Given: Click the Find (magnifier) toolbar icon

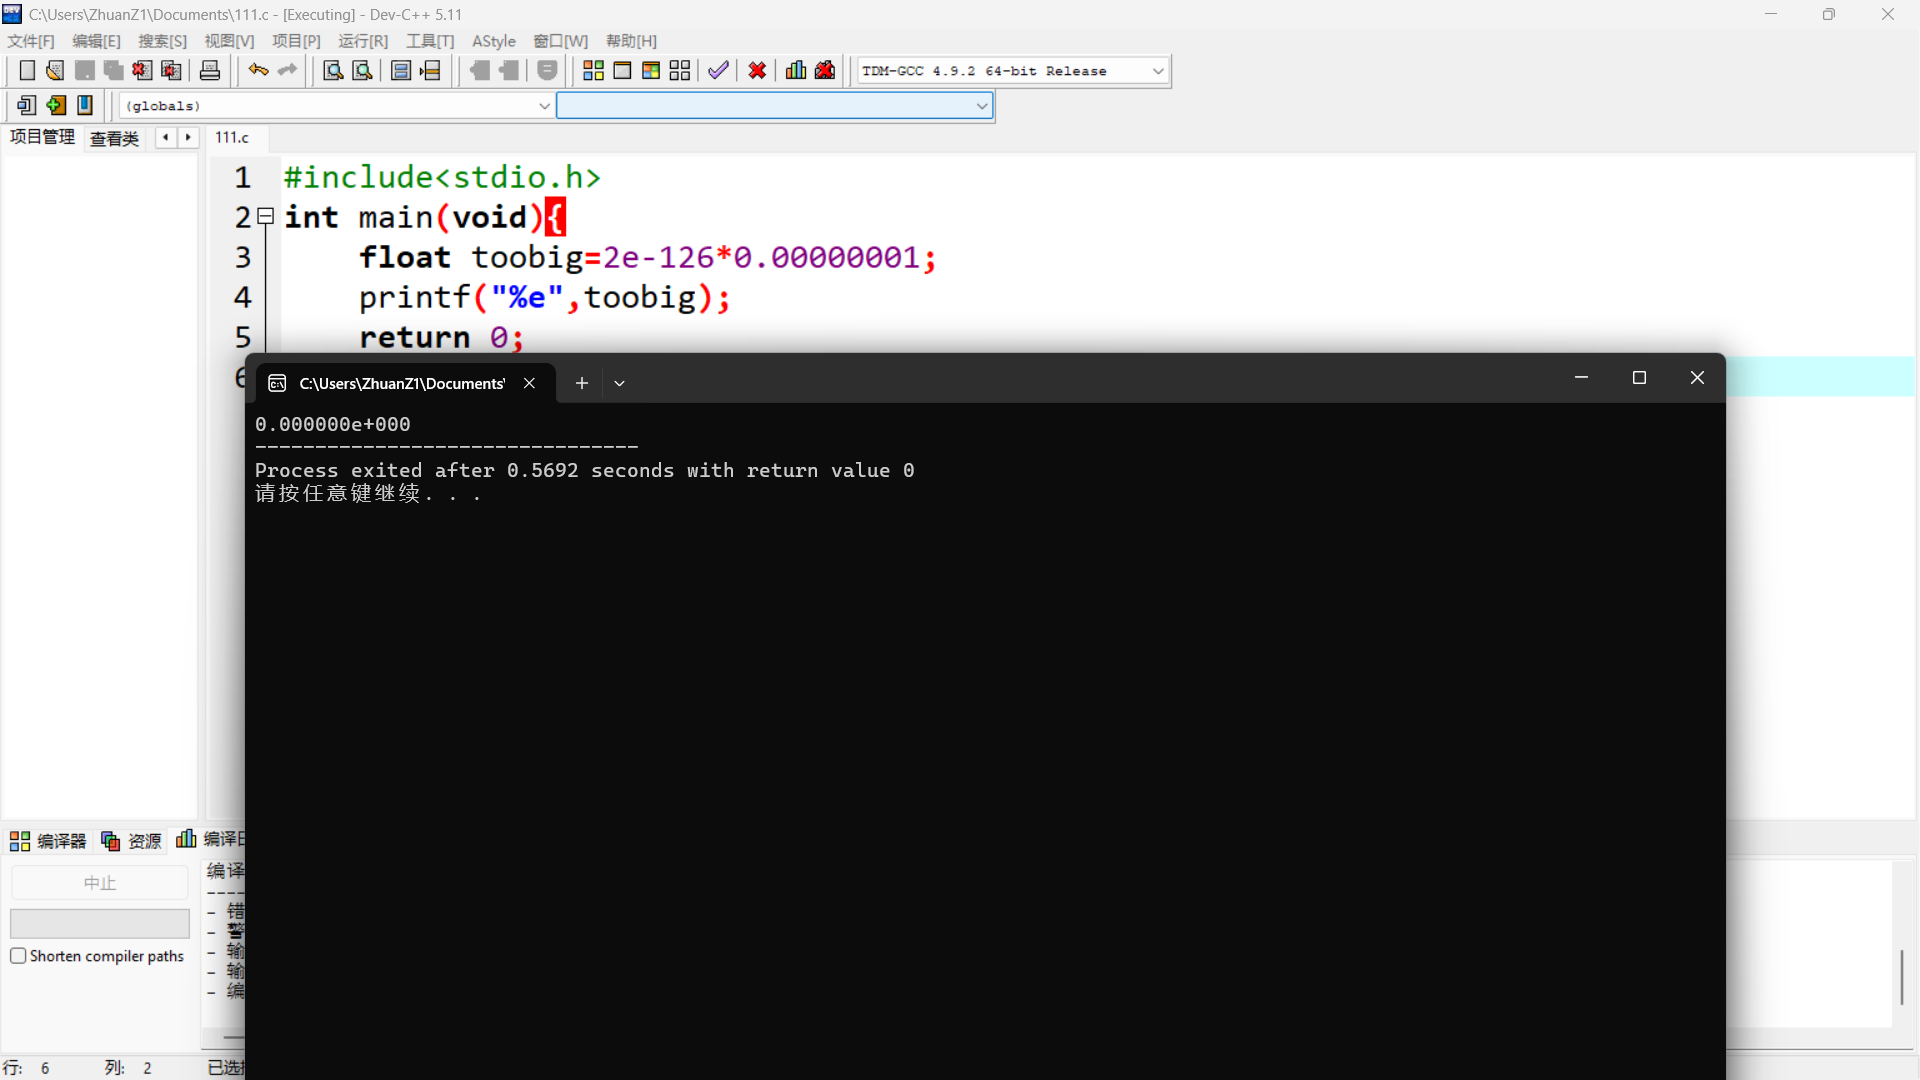Looking at the screenshot, I should tap(333, 70).
